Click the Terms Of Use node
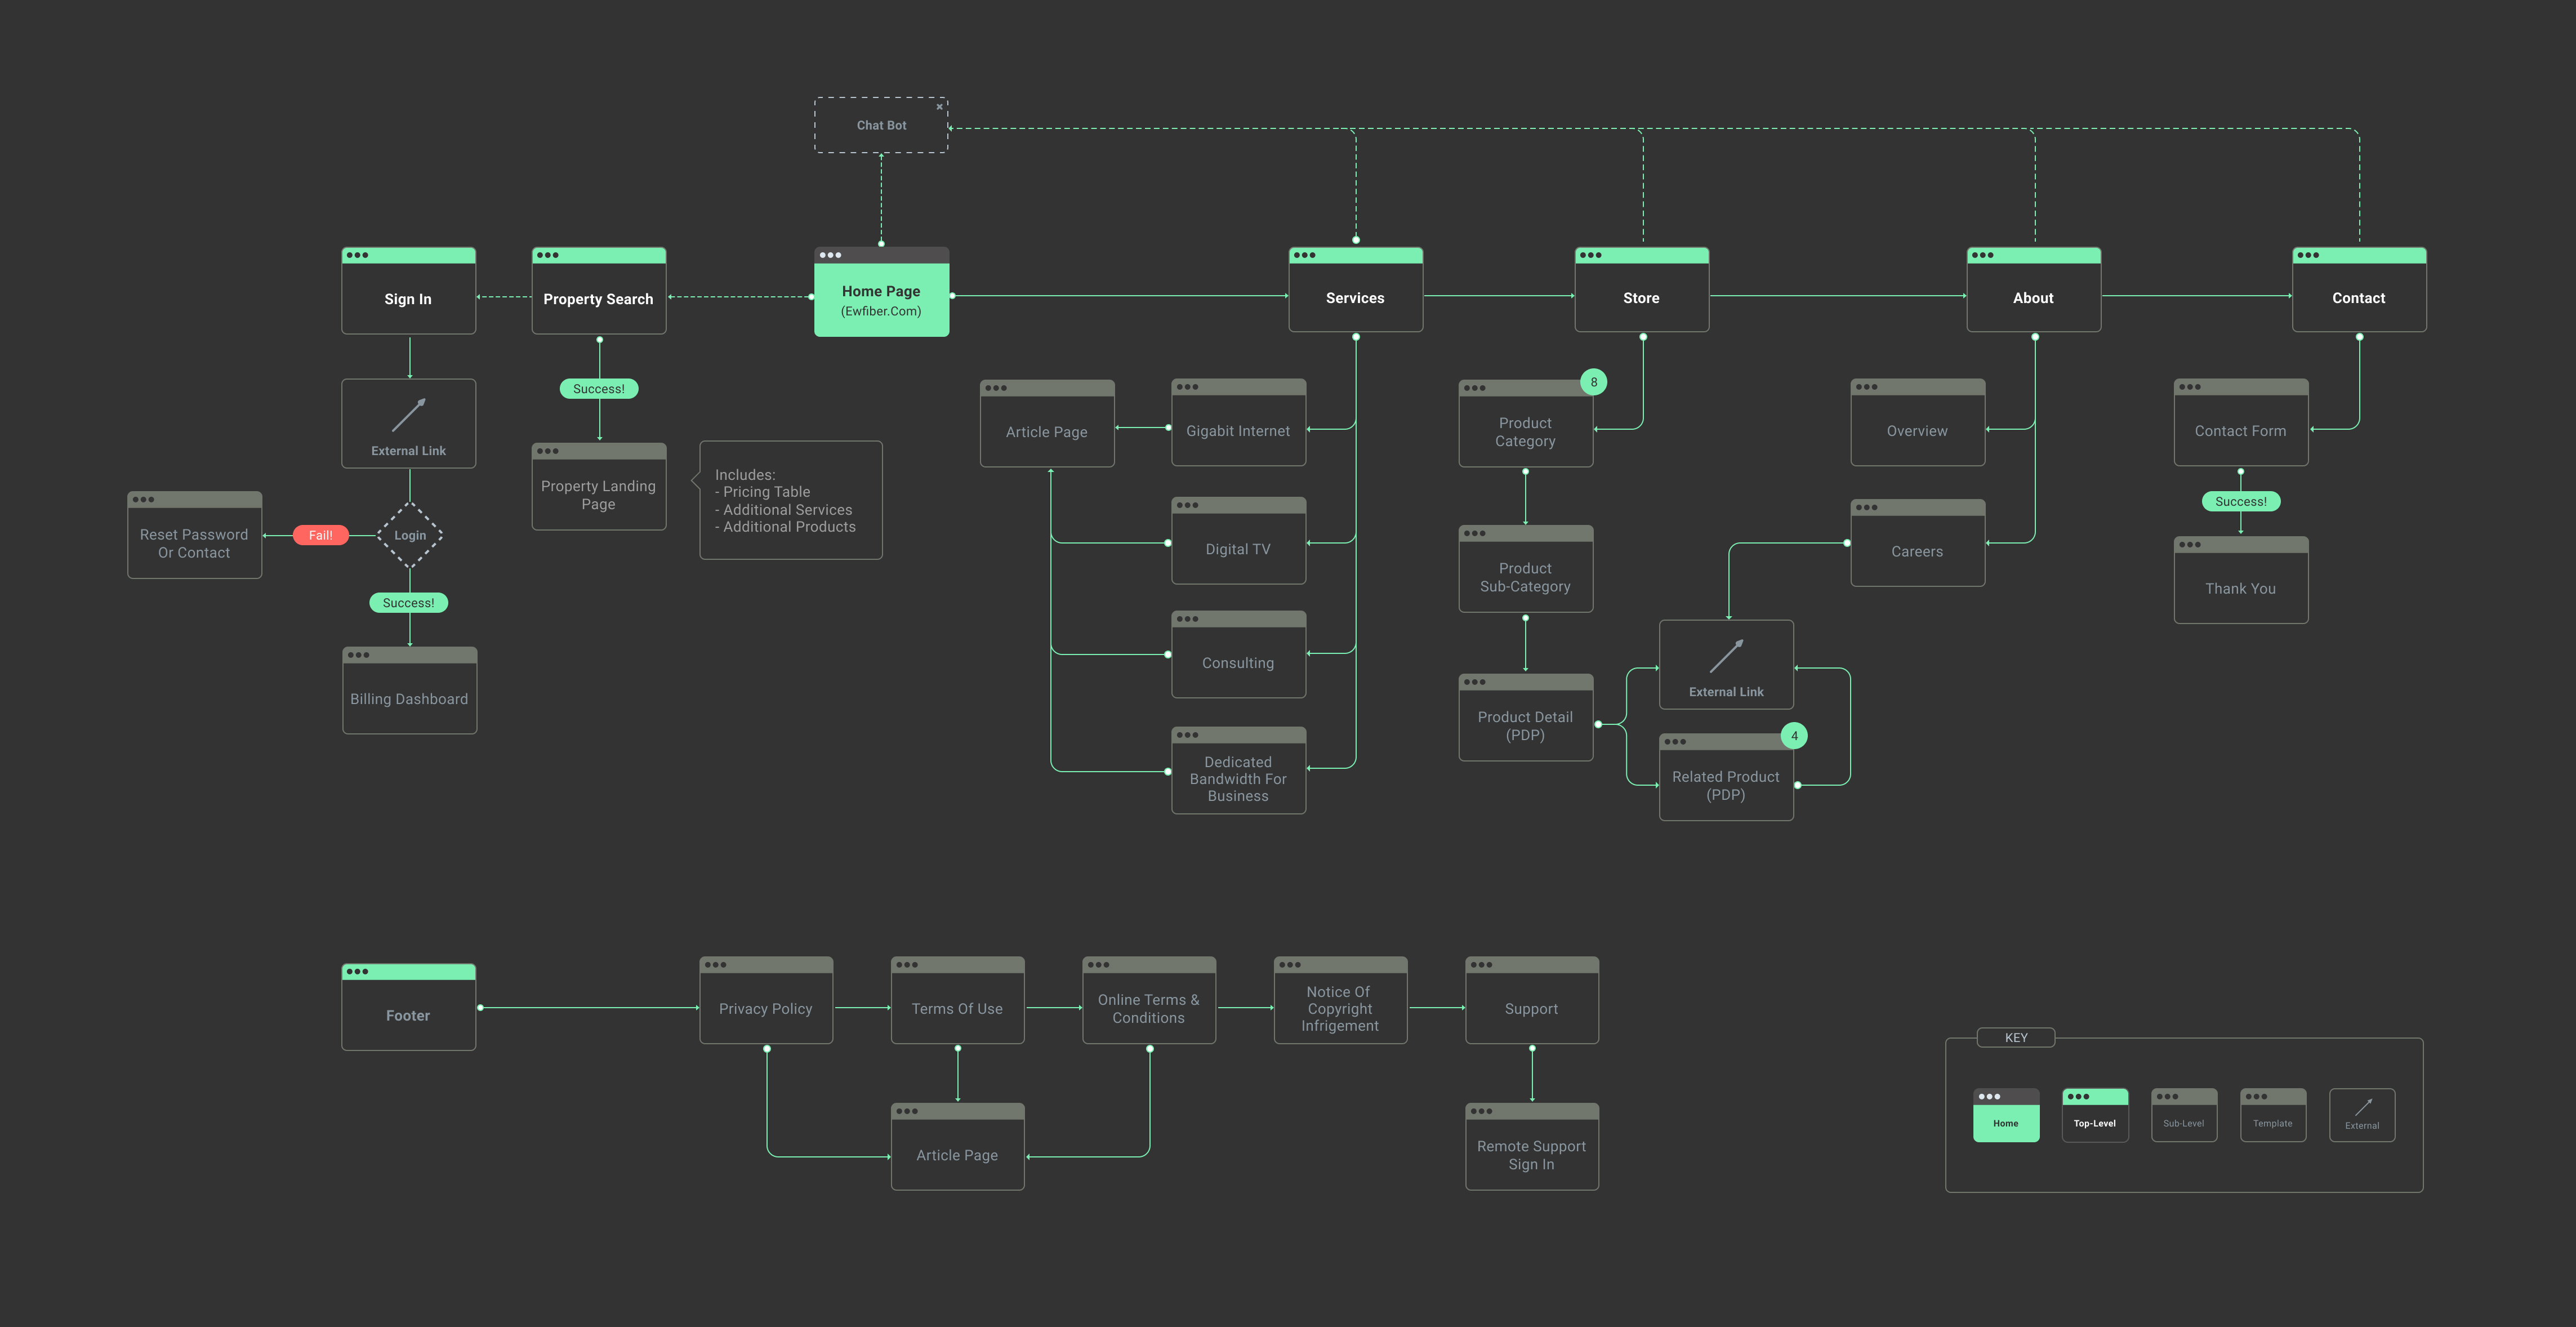 click(958, 1000)
